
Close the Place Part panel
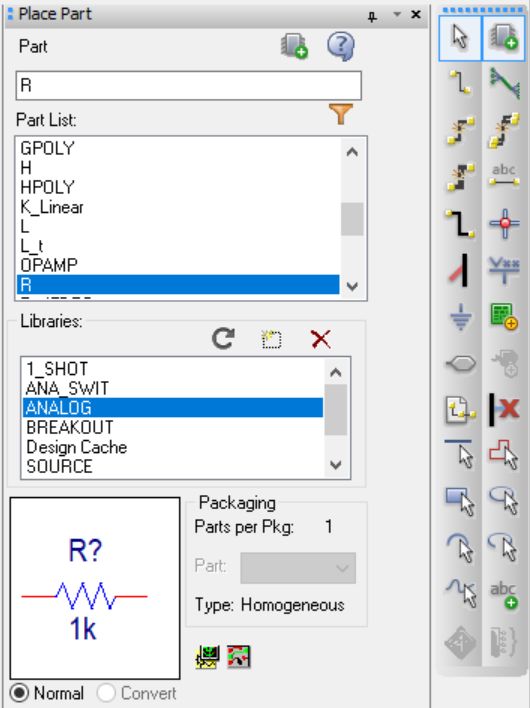[416, 14]
